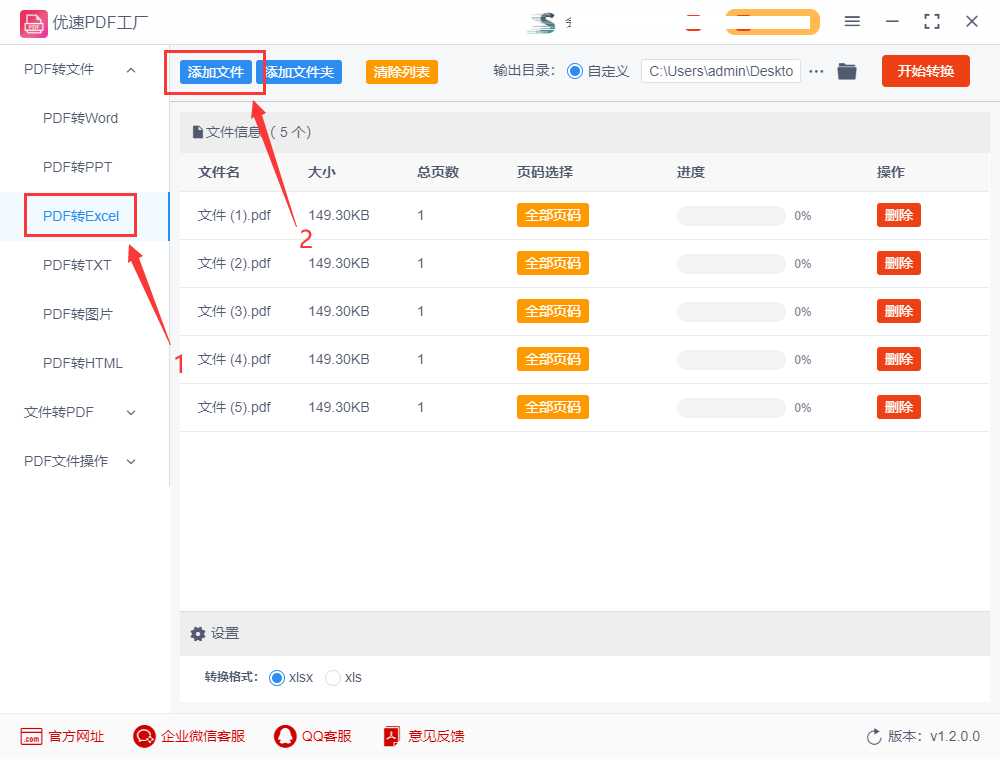Click the file info document icon

(x=198, y=133)
